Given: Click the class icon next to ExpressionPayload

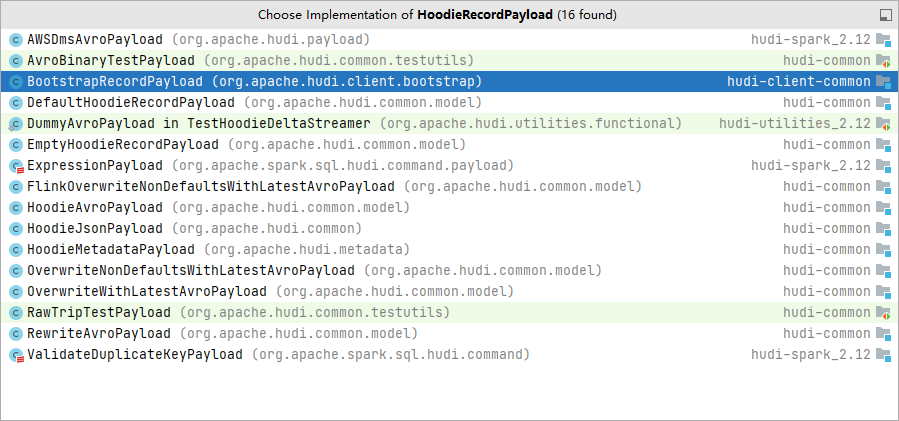Looking at the screenshot, I should point(15,166).
